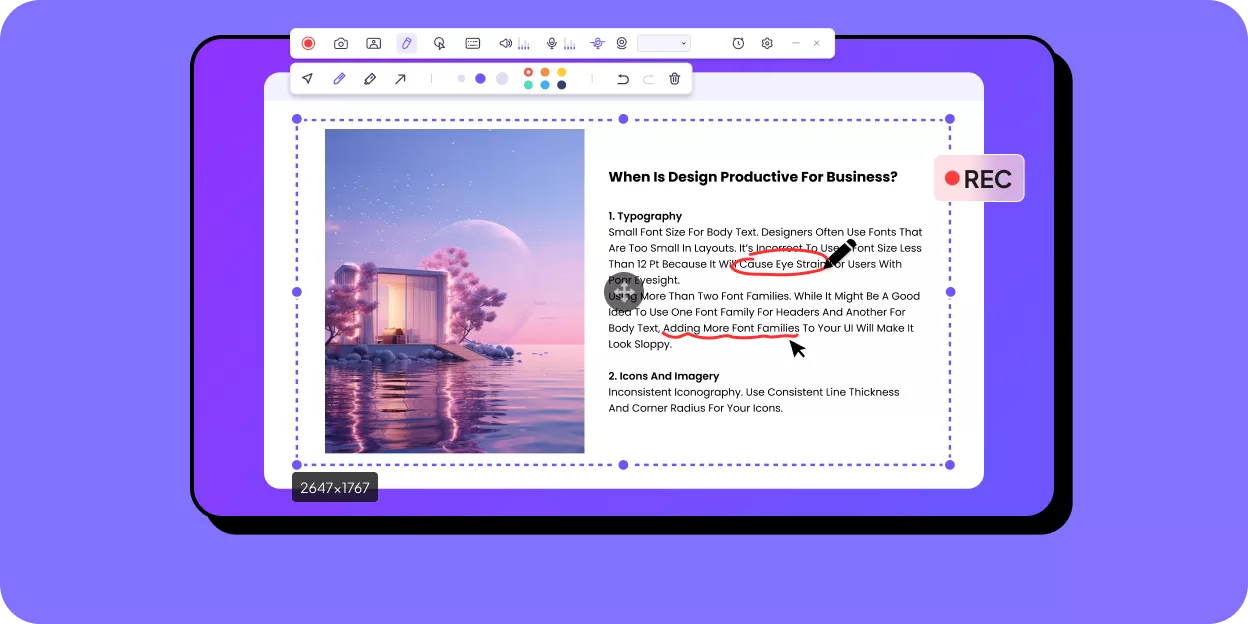Screen dimensions: 1248x624
Task: Turn on the webcam icon
Action: (x=621, y=43)
